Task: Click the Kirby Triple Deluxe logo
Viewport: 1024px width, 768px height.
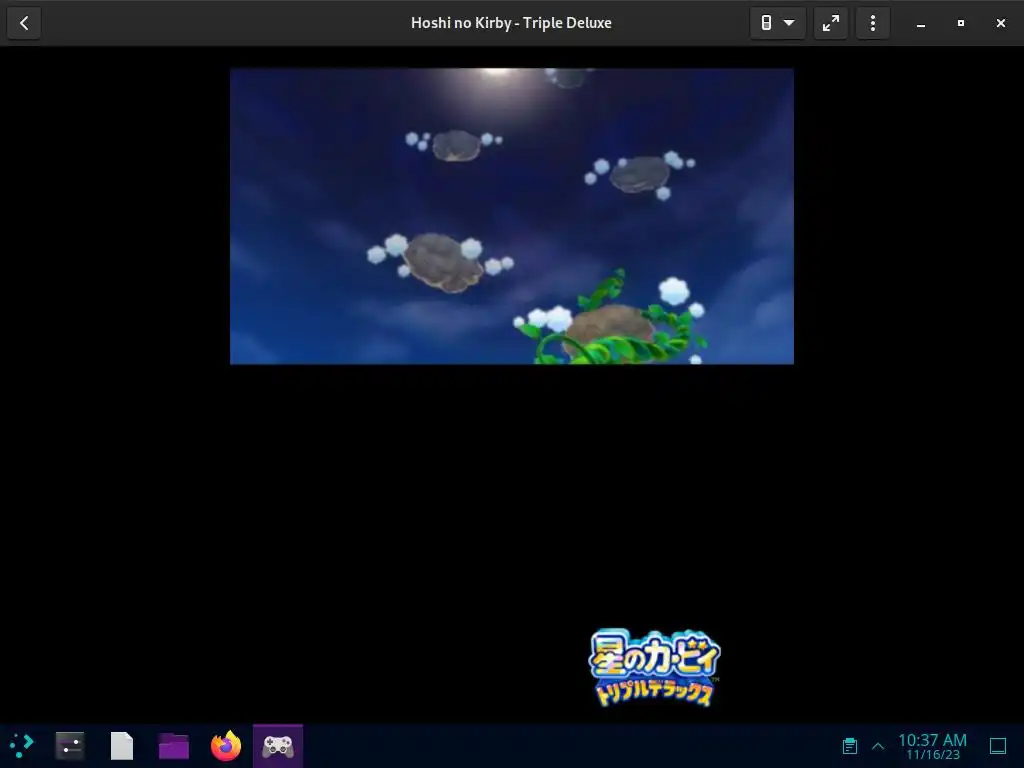Action: coord(654,667)
